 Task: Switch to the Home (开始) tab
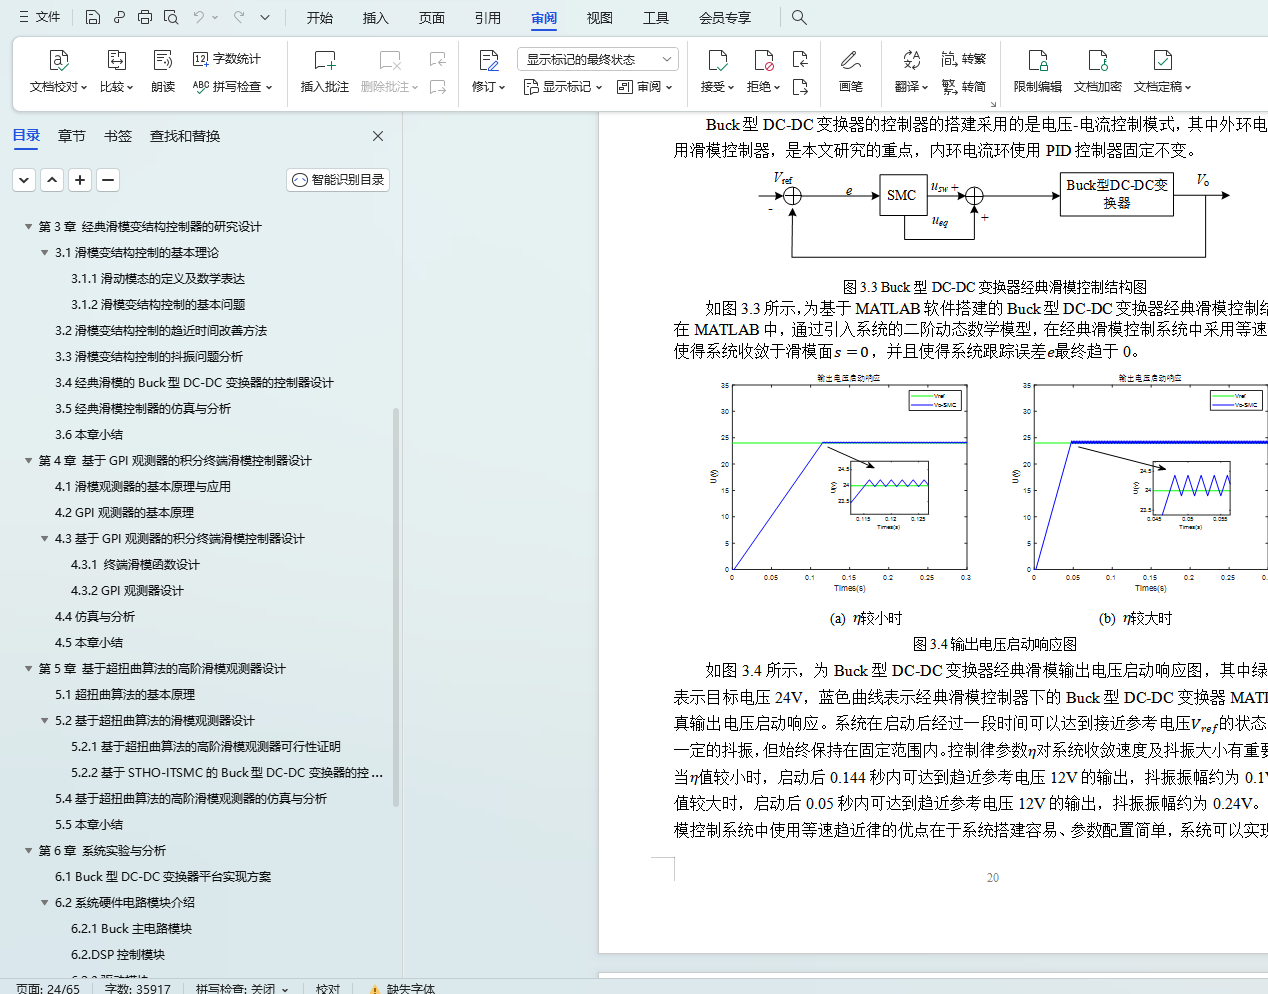pyautogui.click(x=320, y=18)
